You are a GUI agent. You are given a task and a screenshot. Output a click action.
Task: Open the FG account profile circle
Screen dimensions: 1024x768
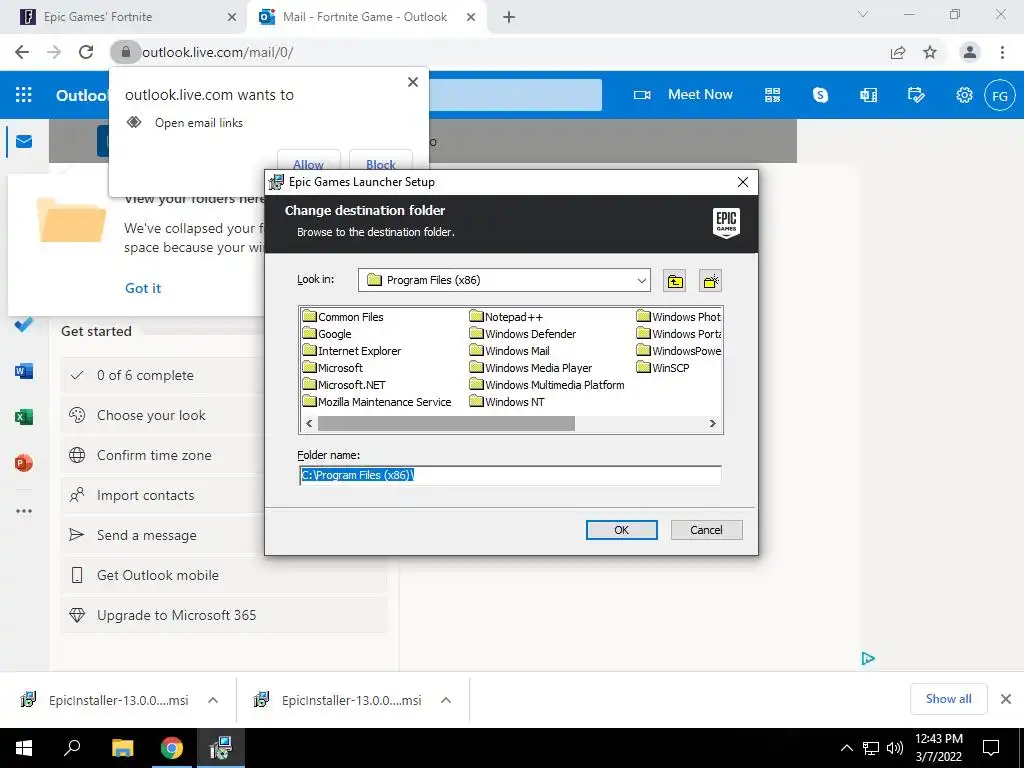pyautogui.click(x=1000, y=95)
